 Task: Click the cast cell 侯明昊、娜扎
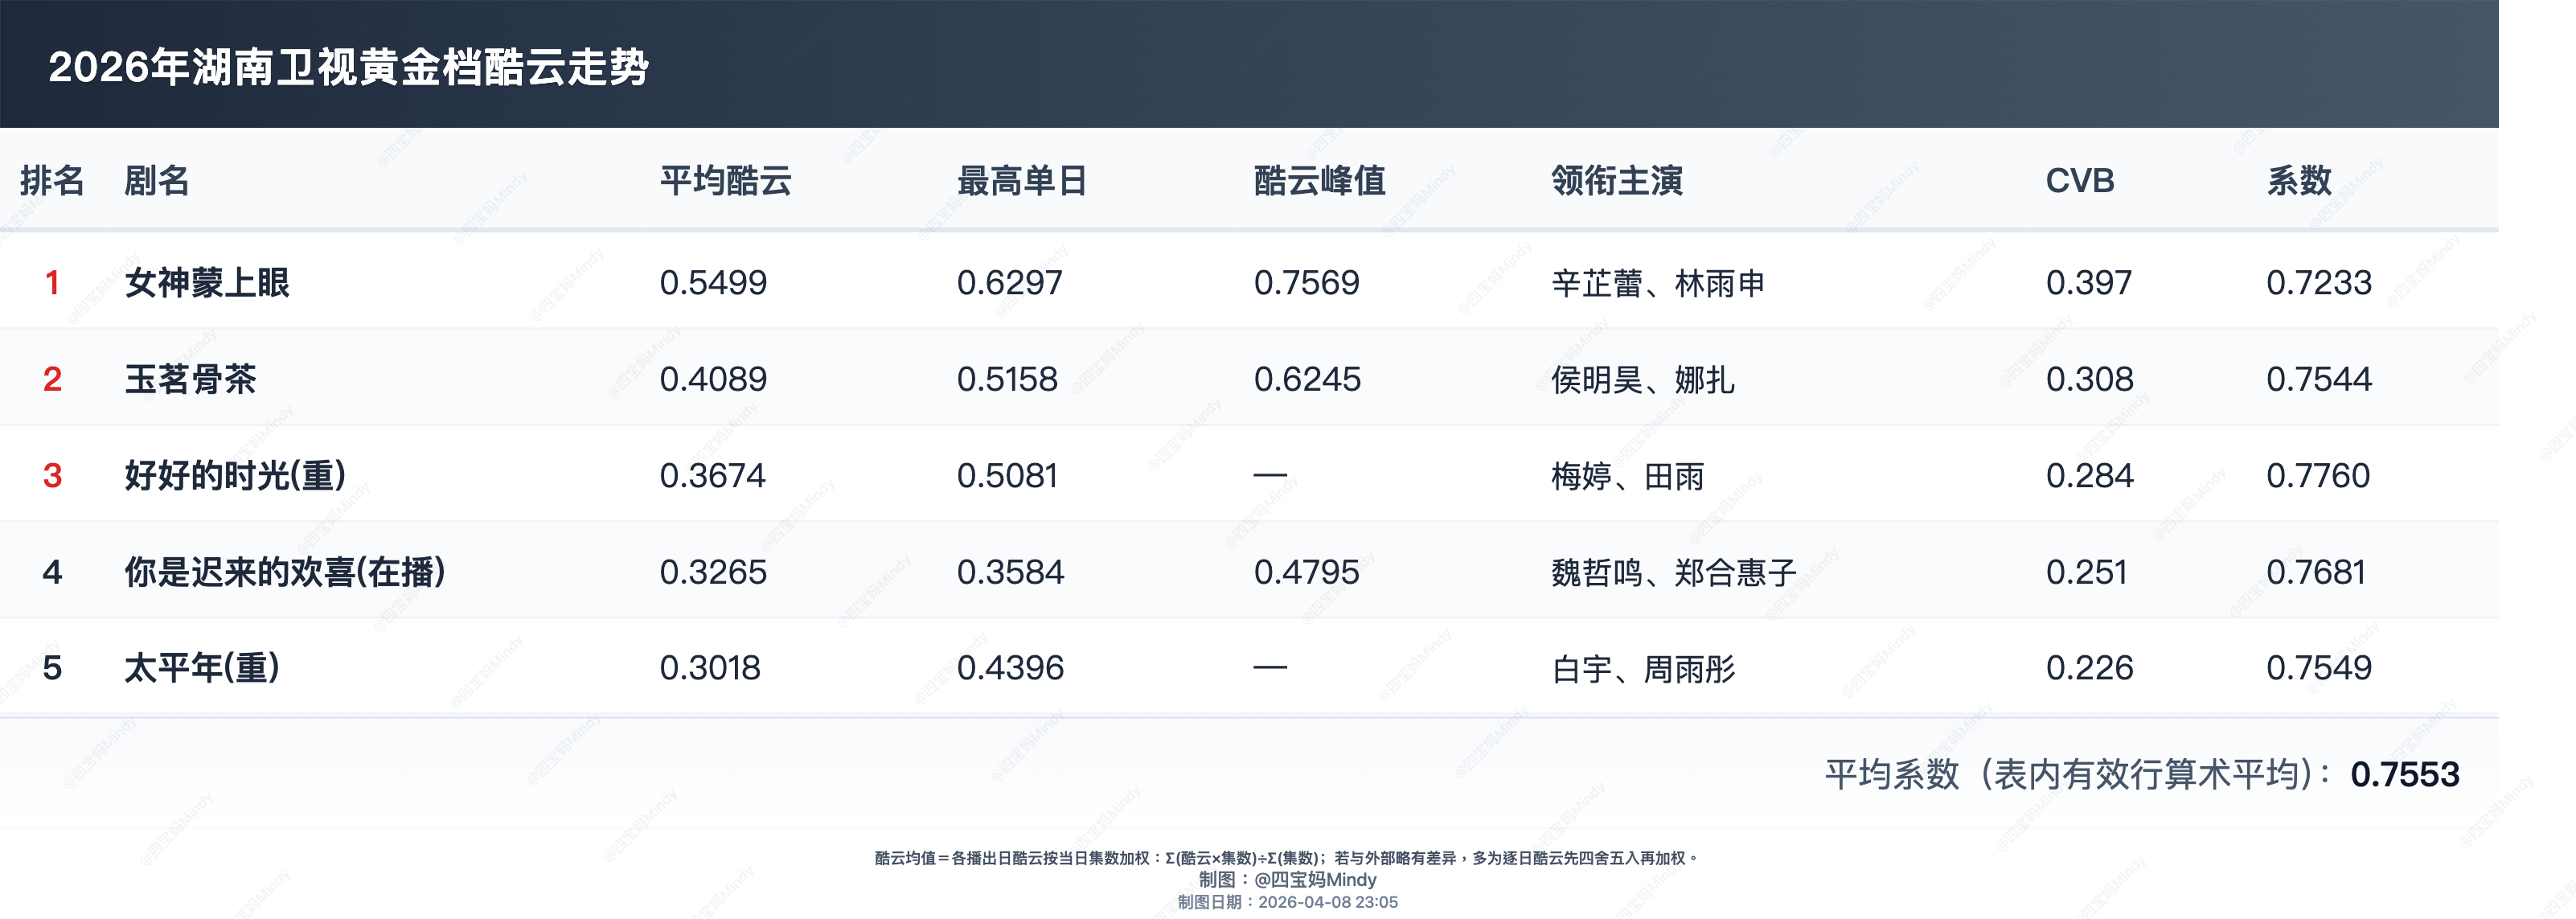coord(1642,380)
